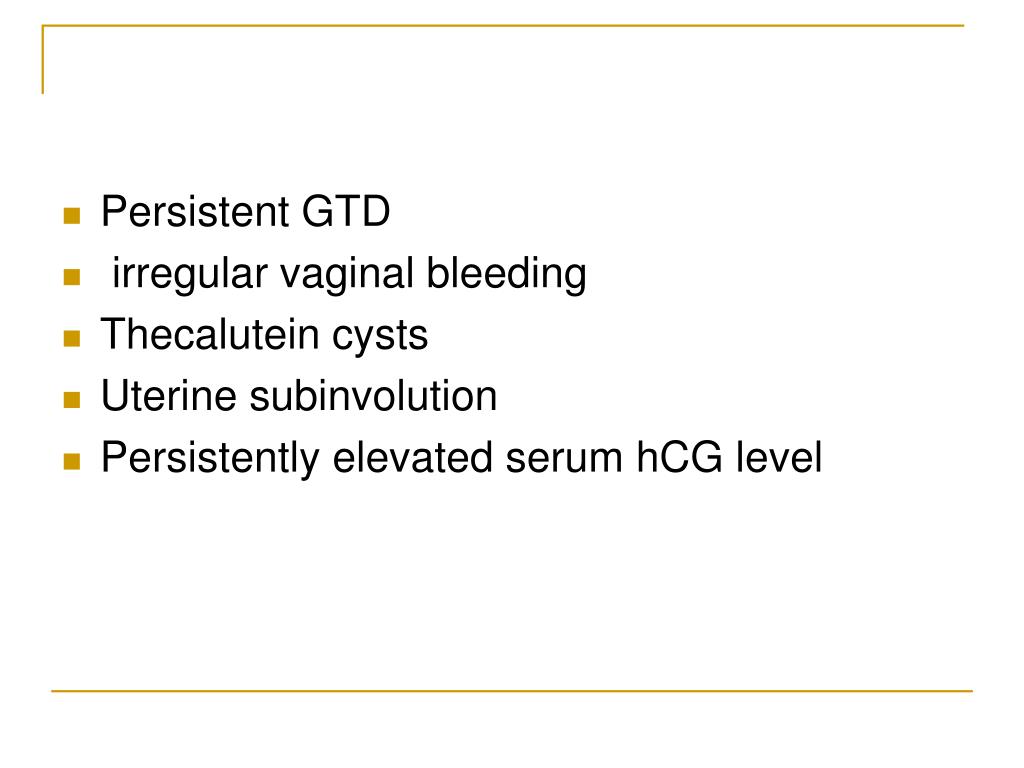Click the word Uterine
Screen dimensions: 1024x768
click(x=168, y=396)
